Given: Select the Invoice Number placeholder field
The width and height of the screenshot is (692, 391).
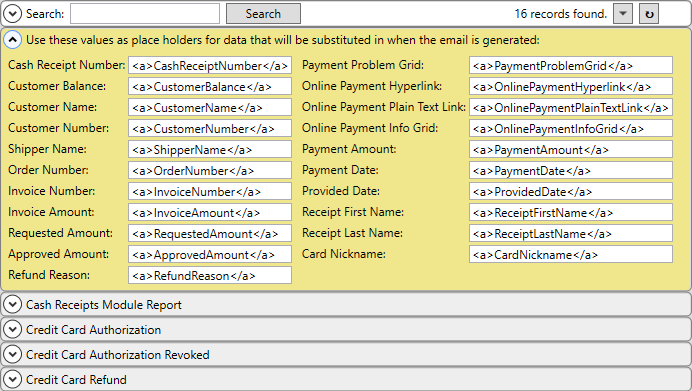Looking at the screenshot, I should (210, 192).
